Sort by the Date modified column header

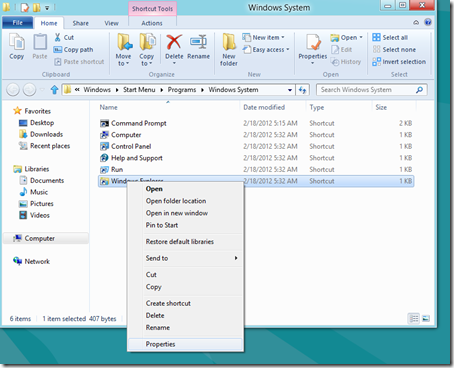click(x=264, y=107)
